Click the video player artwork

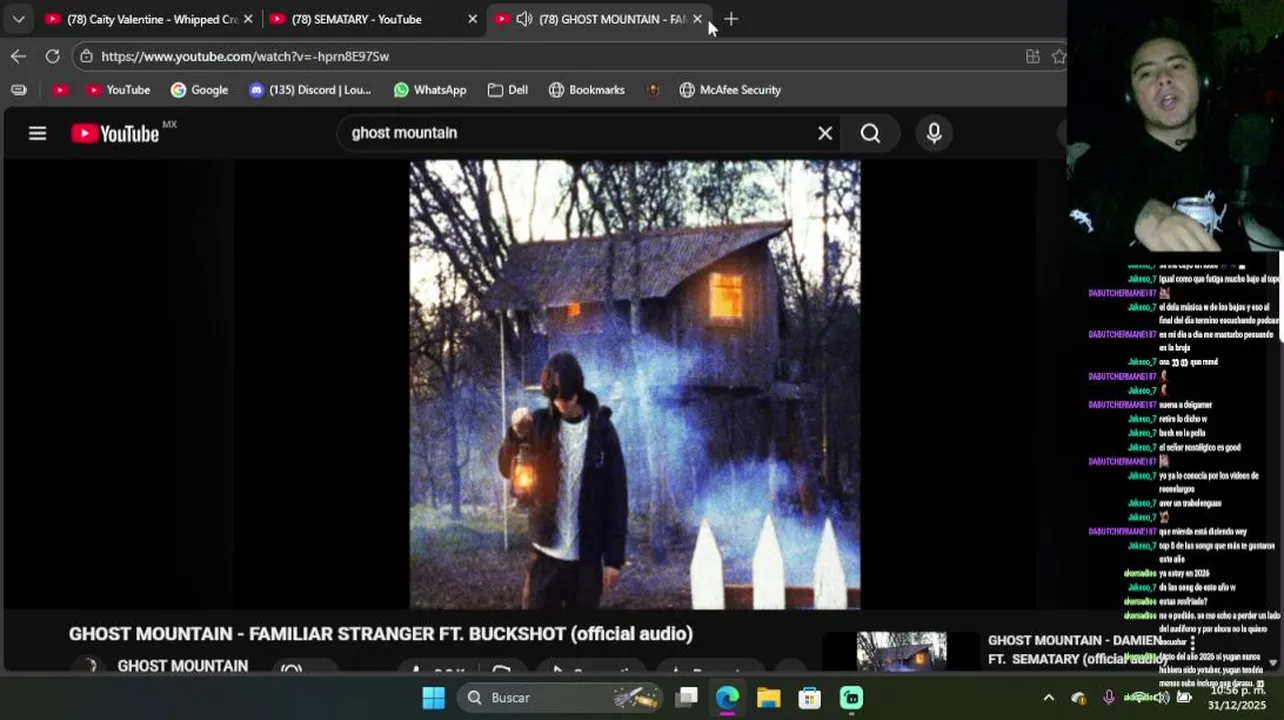click(635, 385)
